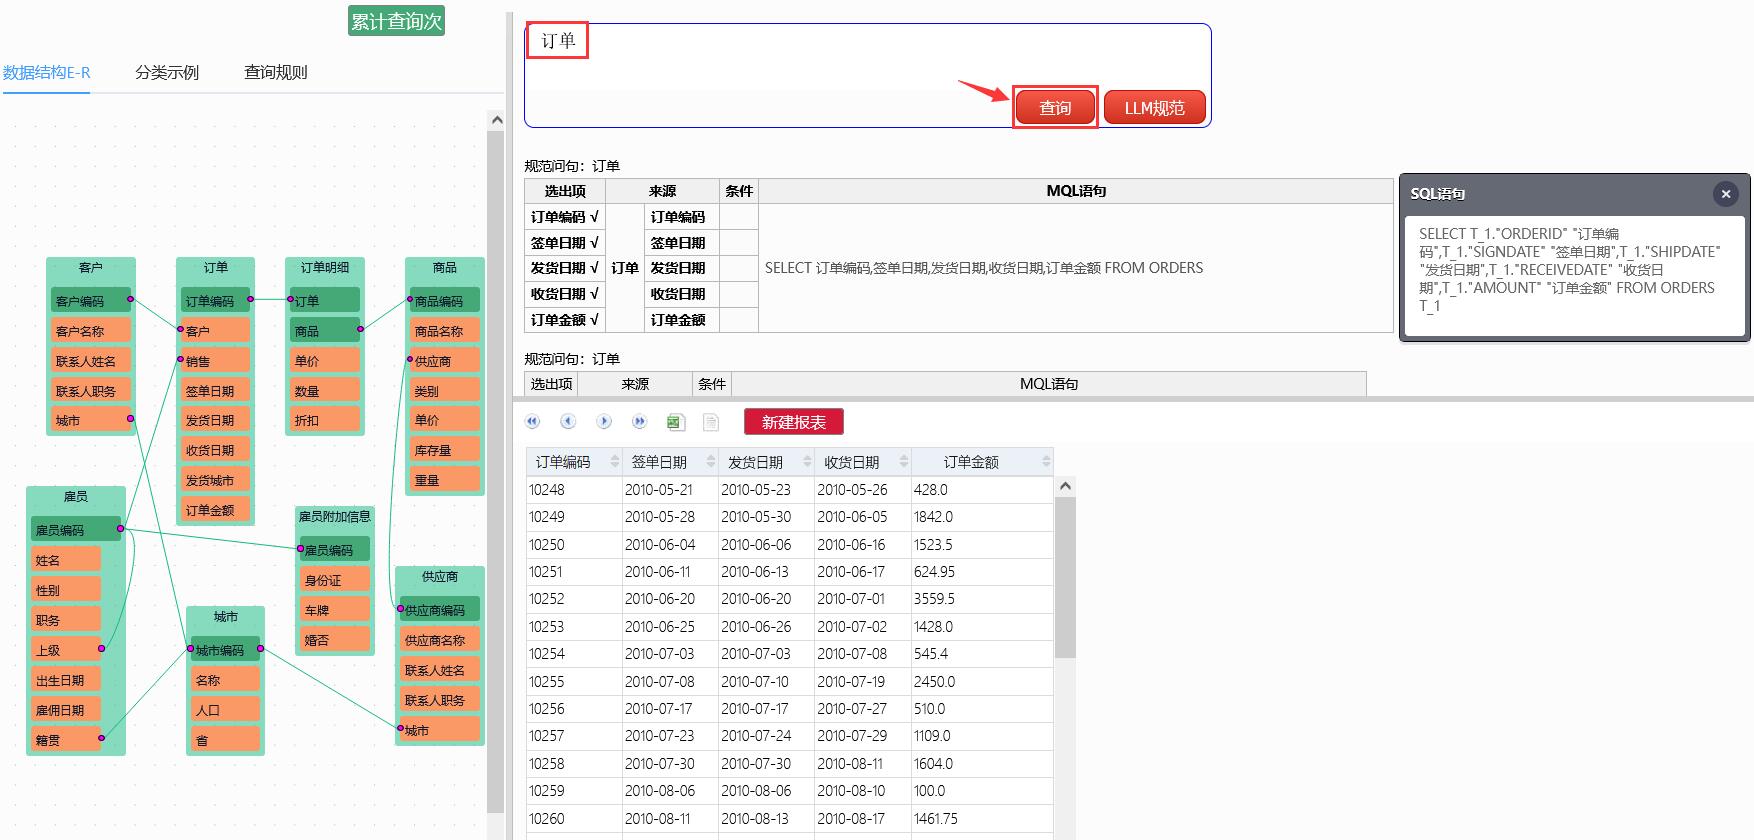Viewport: 1754px width, 840px height.
Task: Toggle the 签单日期 √ selected item
Action: 565,243
